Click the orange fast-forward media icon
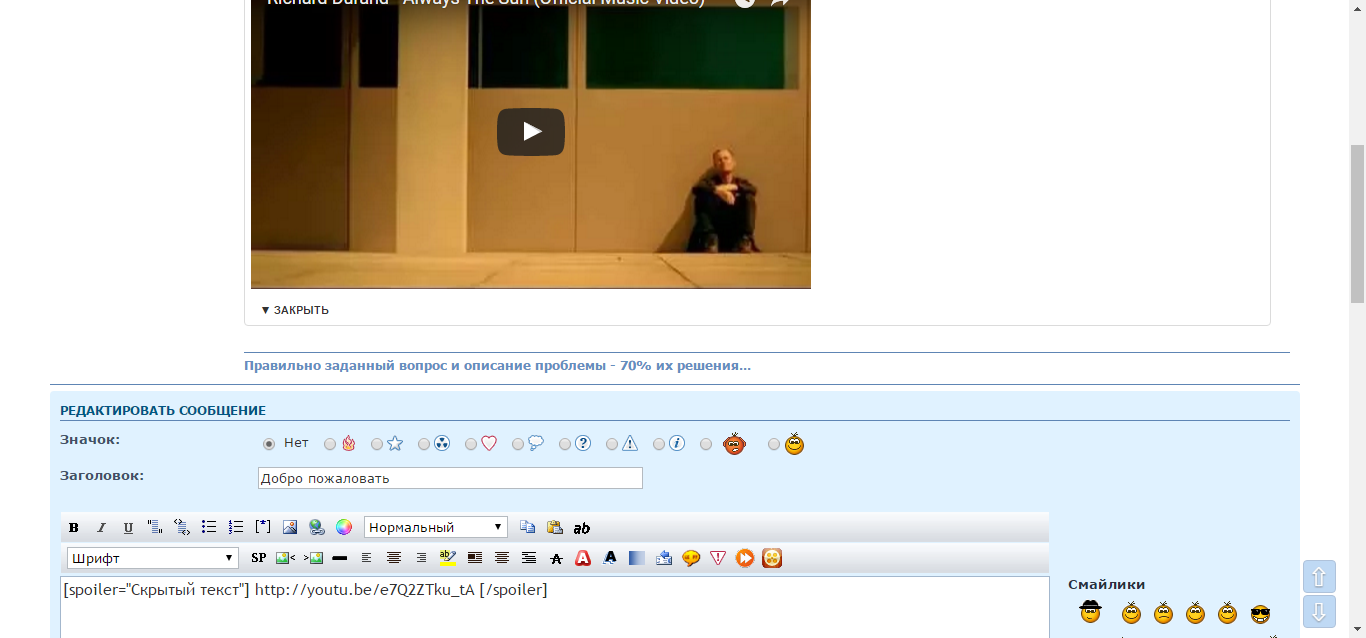1366x638 pixels. point(745,558)
